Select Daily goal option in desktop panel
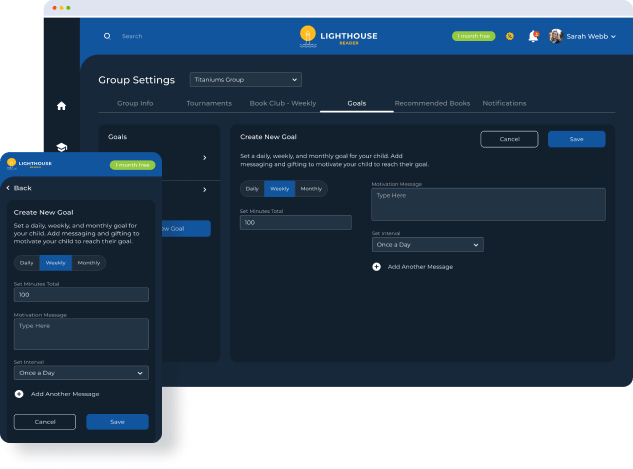The height and width of the screenshot is (469, 633). (x=252, y=189)
